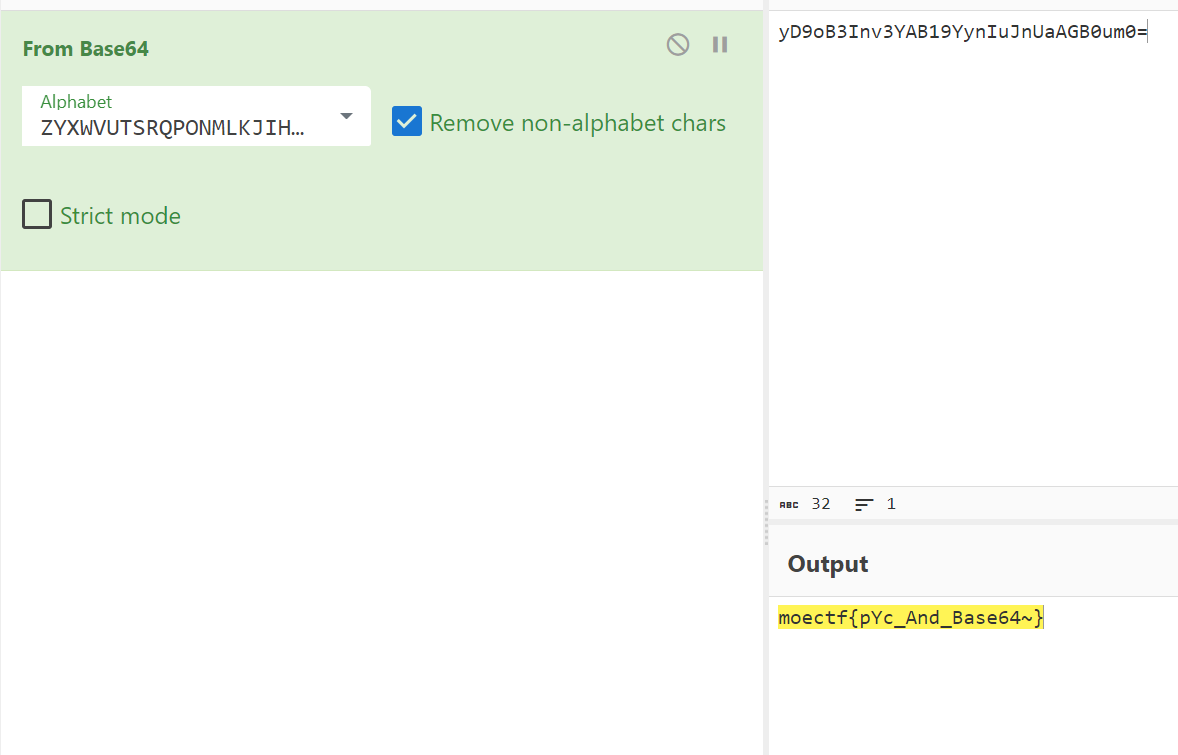Expand the Alphabet dropdown arrow
The width and height of the screenshot is (1178, 755).
point(346,117)
